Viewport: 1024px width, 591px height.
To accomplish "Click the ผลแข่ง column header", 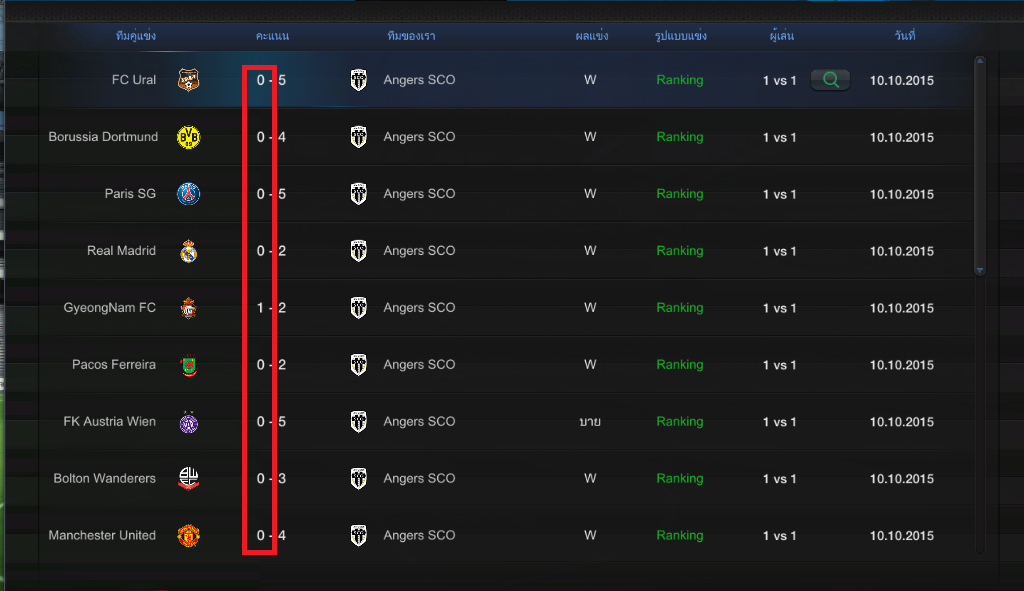I will click(x=592, y=36).
